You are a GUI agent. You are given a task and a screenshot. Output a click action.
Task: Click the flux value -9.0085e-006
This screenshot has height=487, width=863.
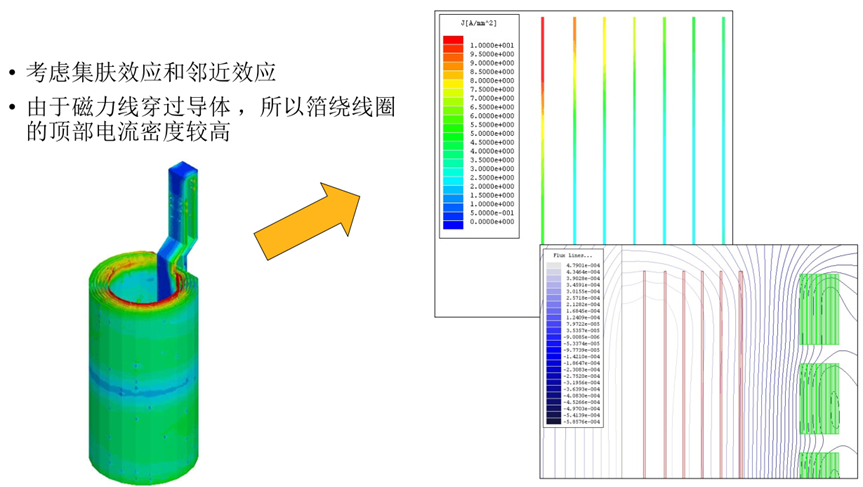pos(583,337)
